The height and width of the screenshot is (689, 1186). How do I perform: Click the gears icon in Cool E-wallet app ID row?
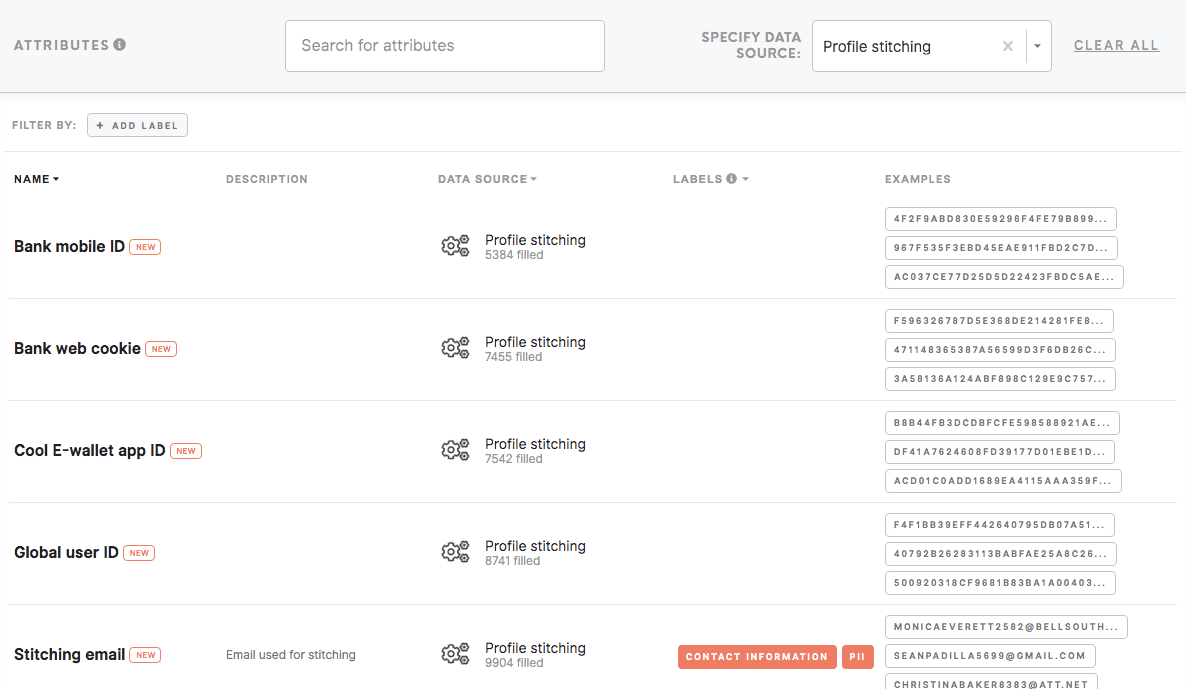pos(455,450)
